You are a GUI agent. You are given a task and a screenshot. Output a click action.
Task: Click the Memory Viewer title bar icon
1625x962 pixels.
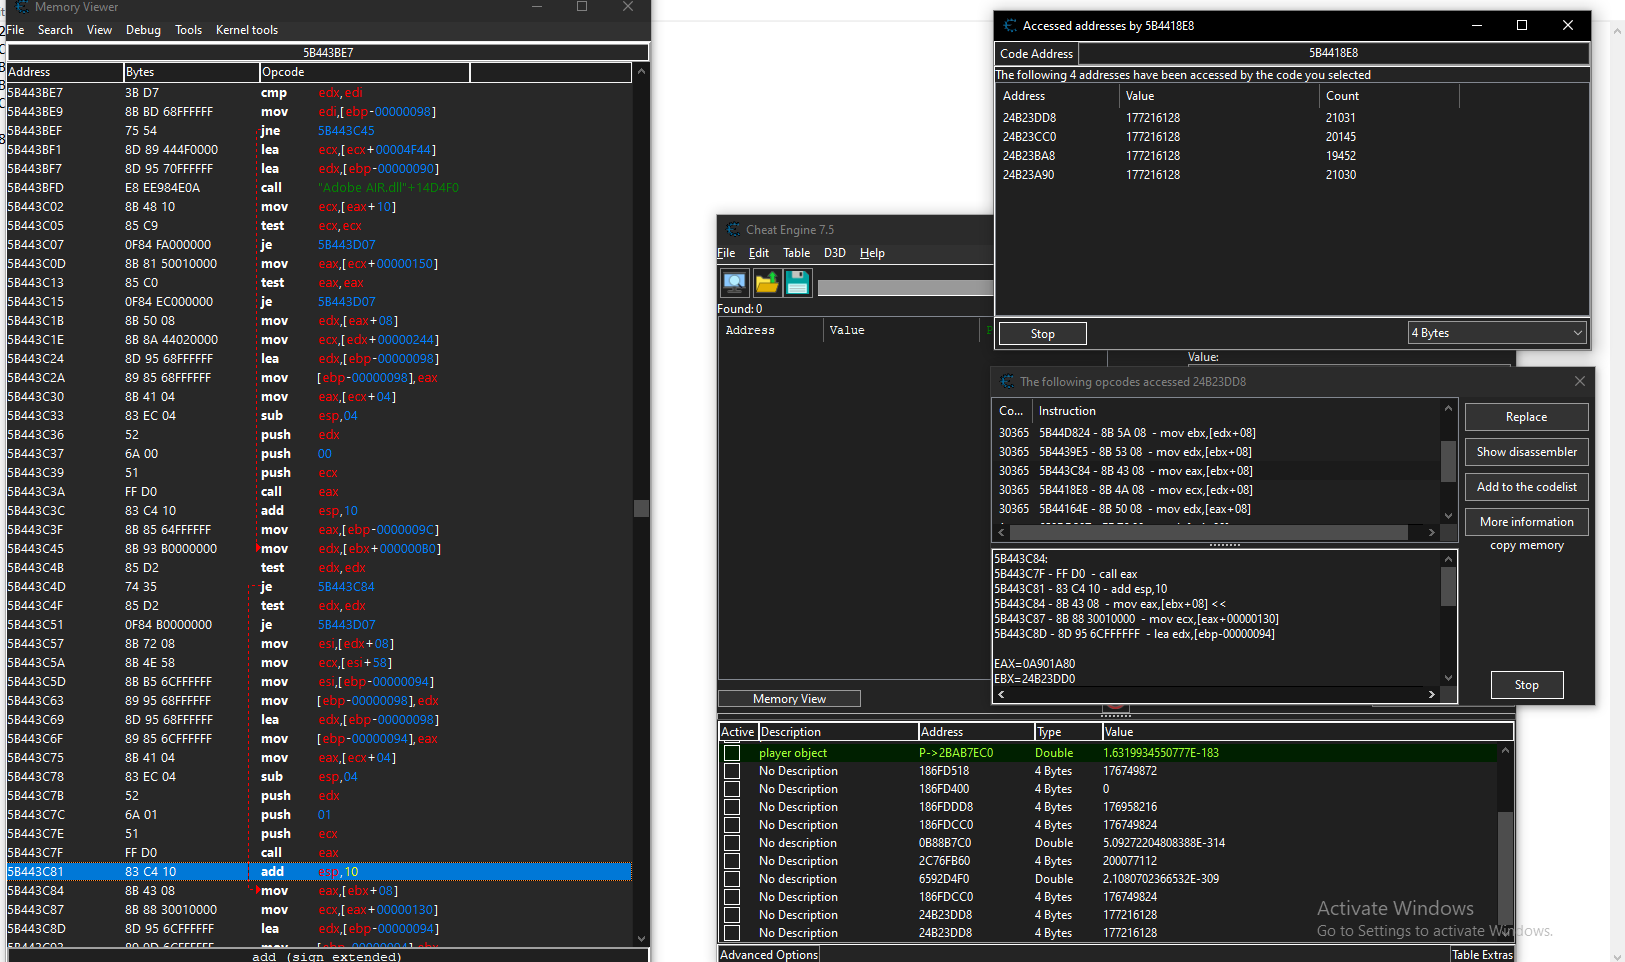22,7
